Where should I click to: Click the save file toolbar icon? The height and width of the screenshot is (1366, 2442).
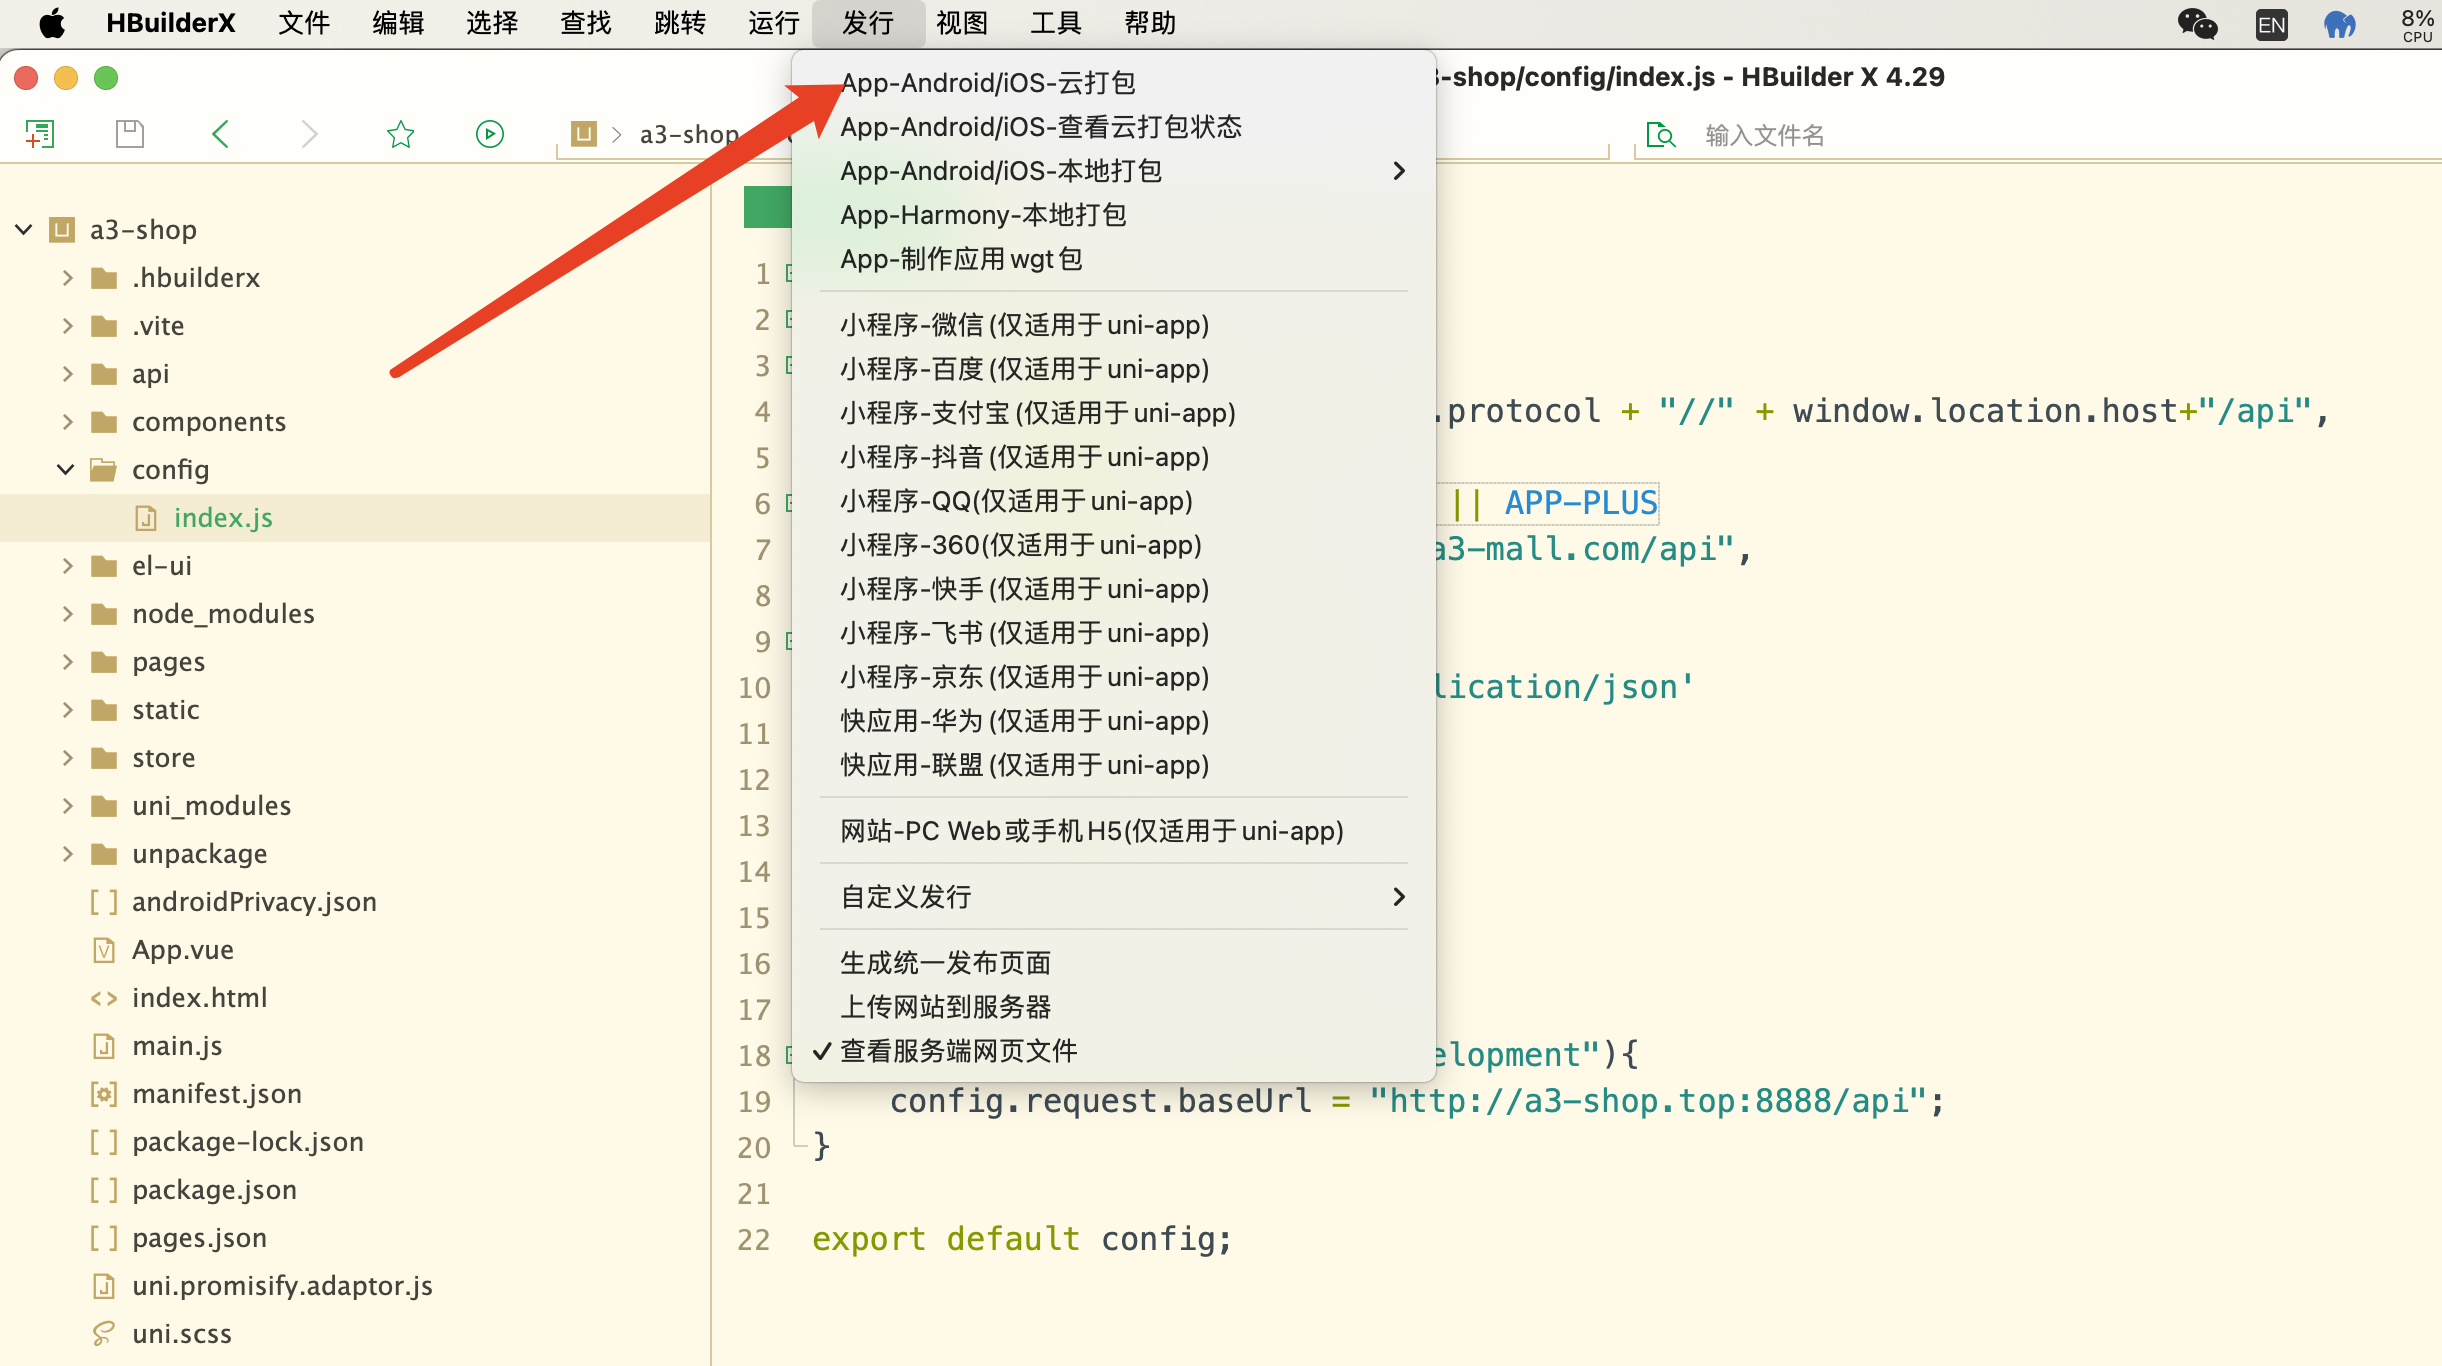130,133
